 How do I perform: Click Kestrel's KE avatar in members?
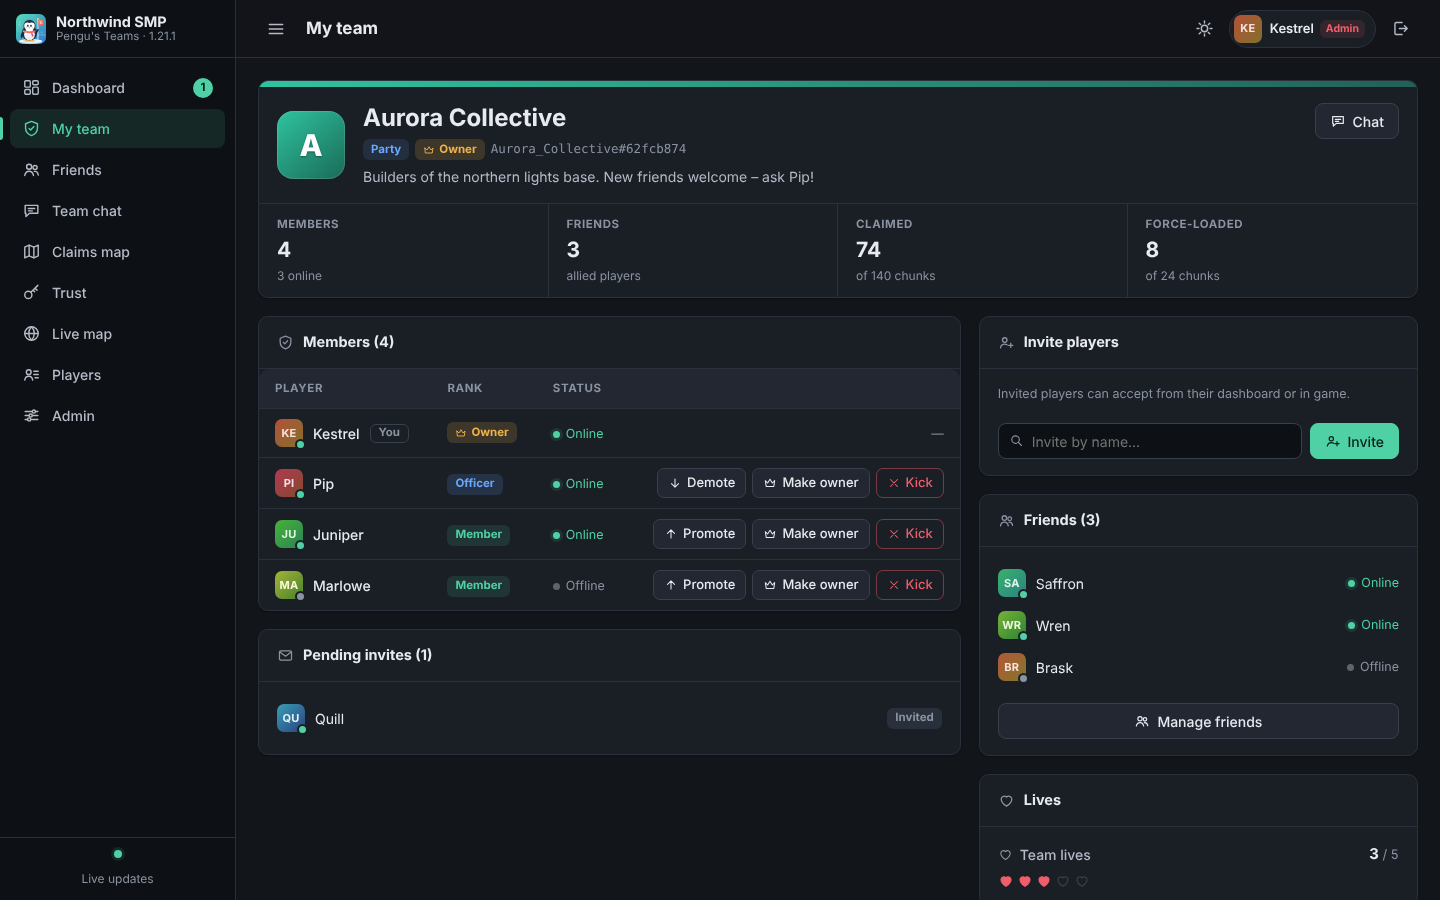289,433
